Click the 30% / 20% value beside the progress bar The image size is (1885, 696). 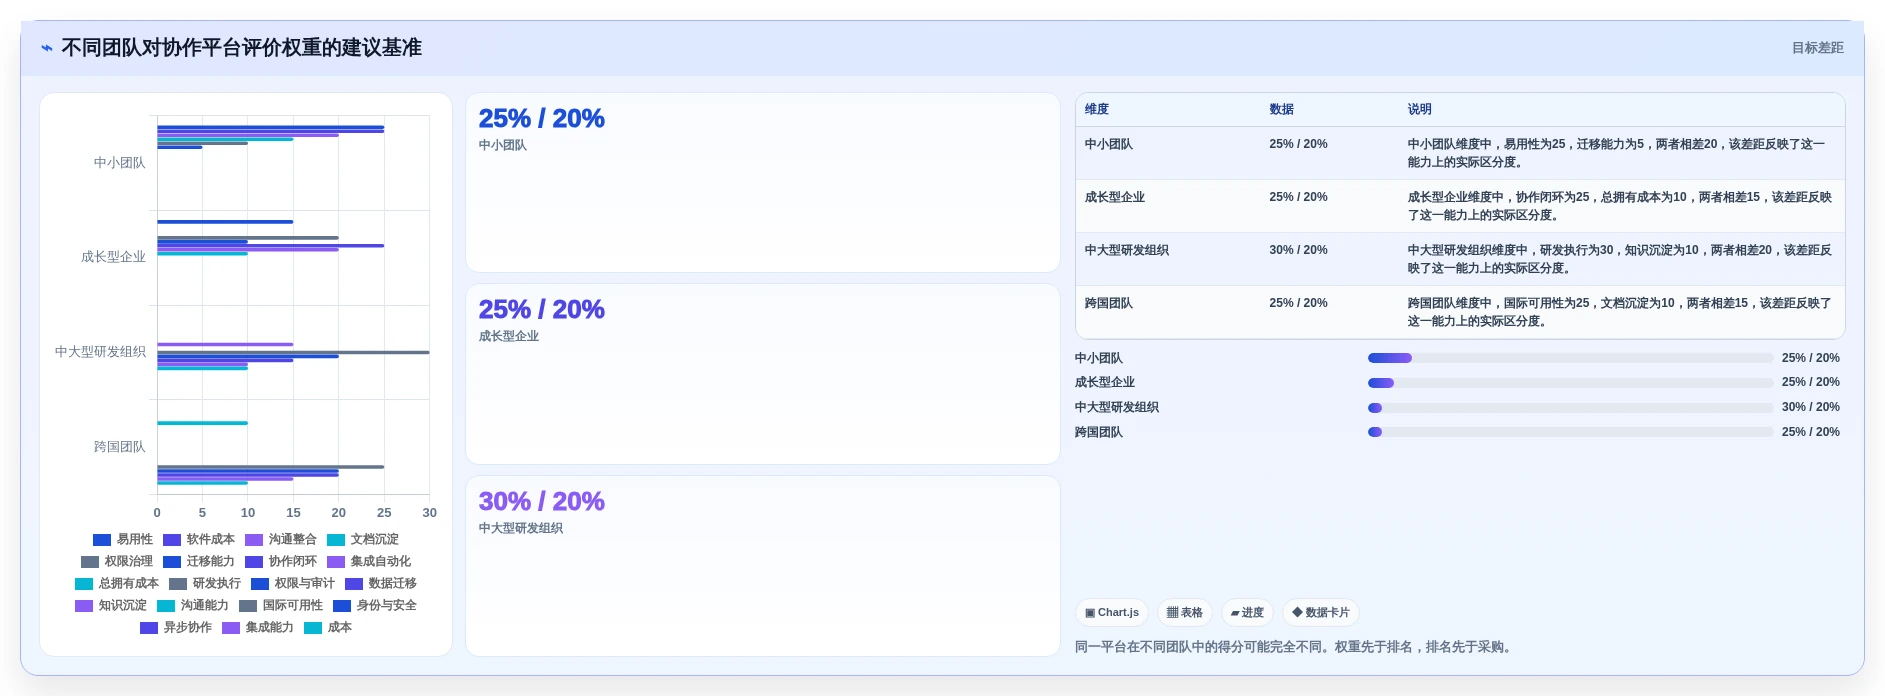coord(1810,407)
